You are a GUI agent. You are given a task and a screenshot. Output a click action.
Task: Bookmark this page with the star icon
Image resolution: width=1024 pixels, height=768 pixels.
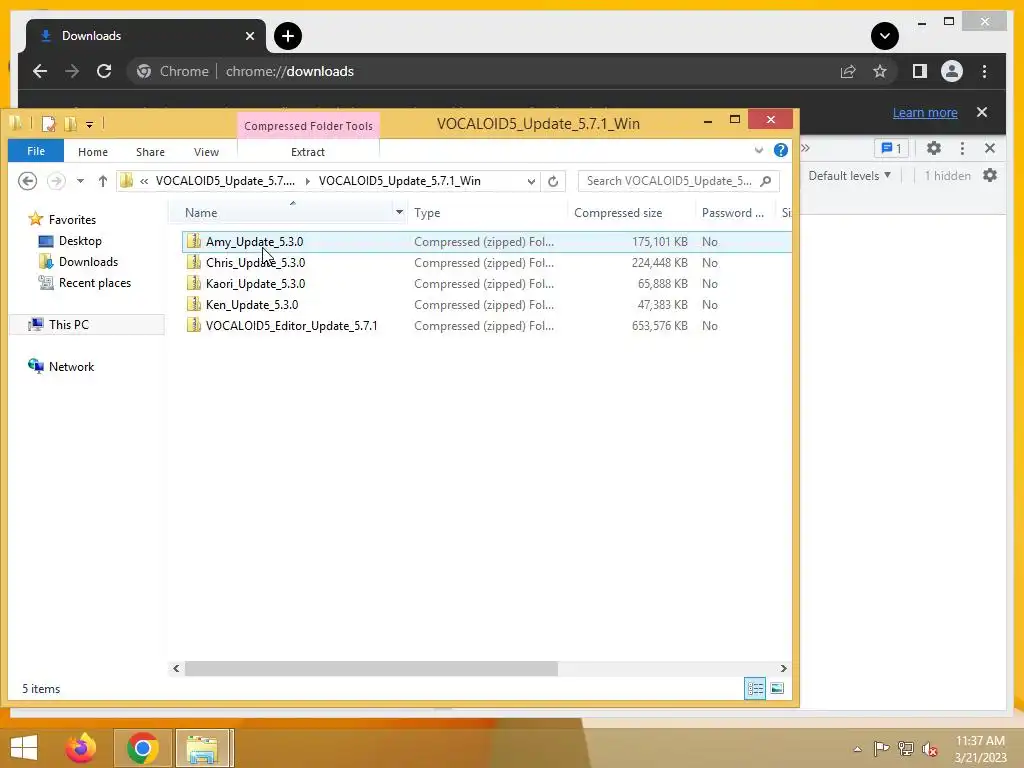click(880, 71)
